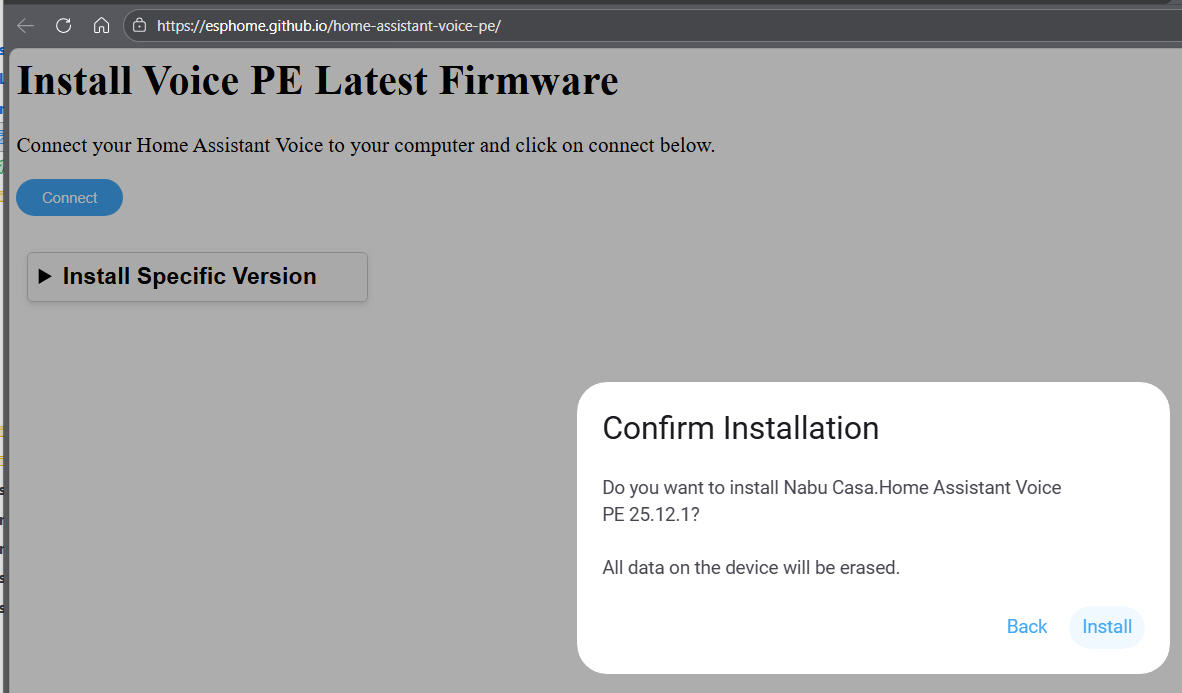
Task: Click the "Do you want to install Nabu Casa" question text
Action: click(831, 488)
